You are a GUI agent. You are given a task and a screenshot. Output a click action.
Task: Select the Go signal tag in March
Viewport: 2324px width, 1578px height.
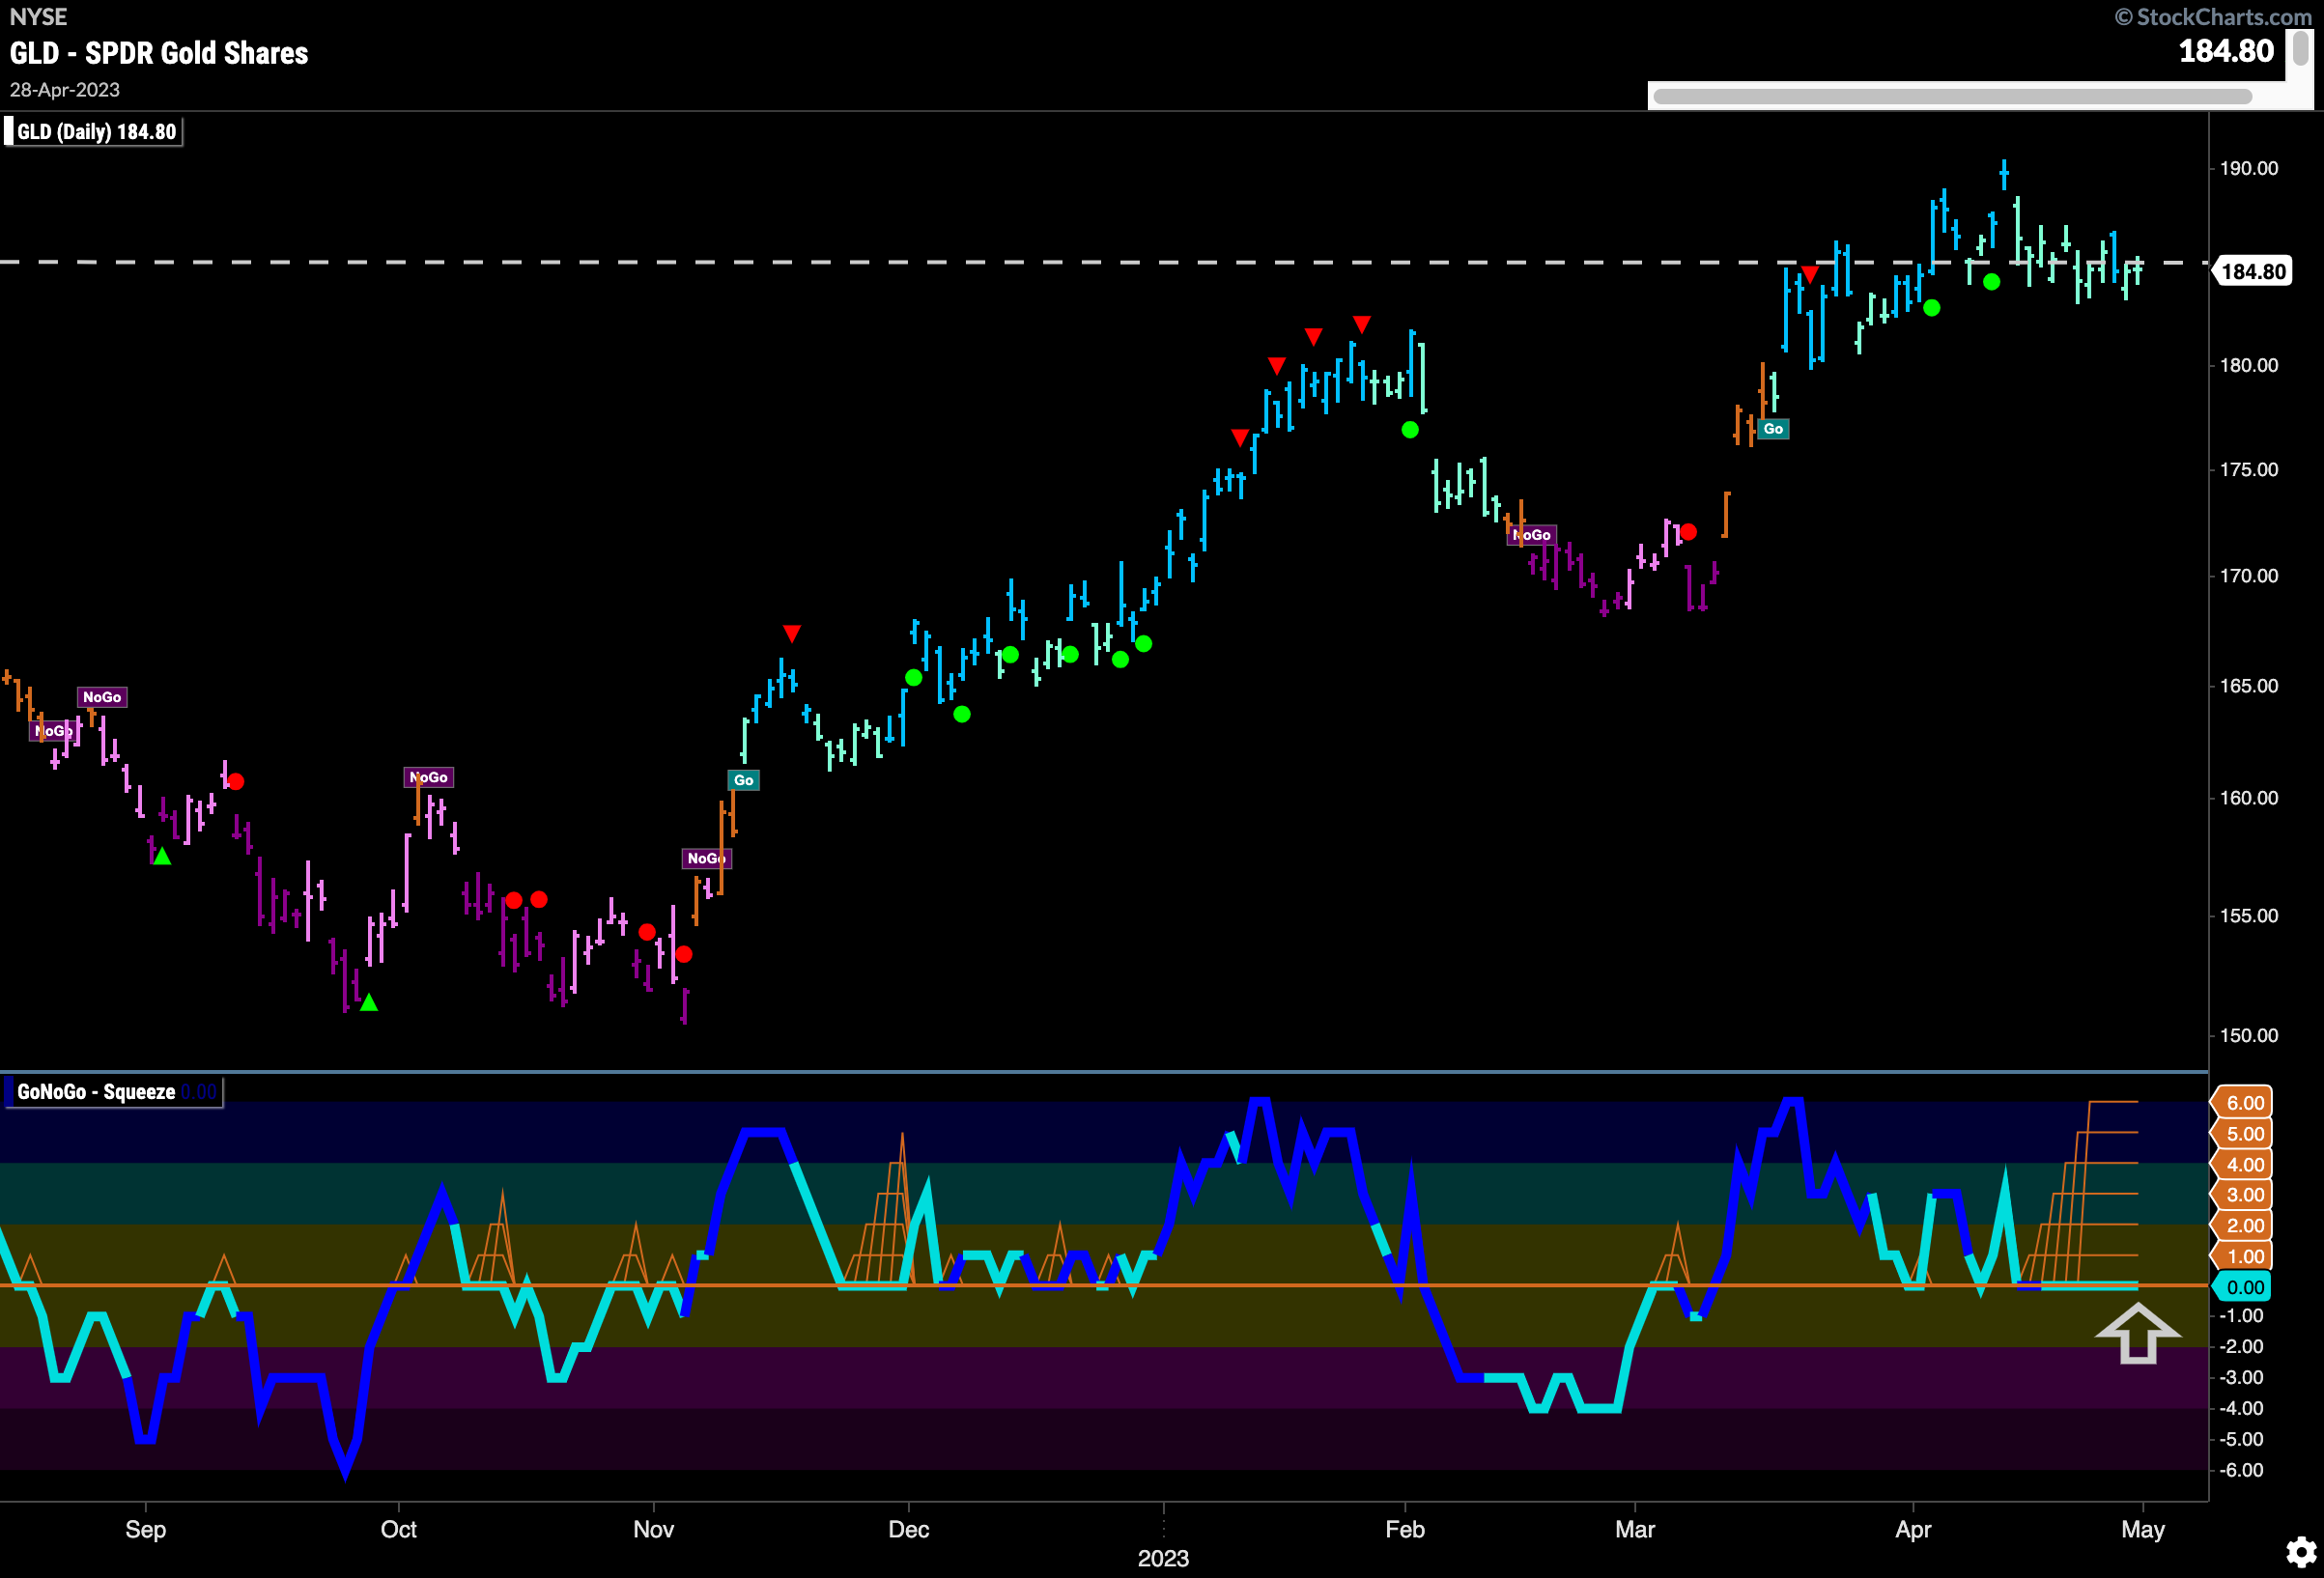1773,429
